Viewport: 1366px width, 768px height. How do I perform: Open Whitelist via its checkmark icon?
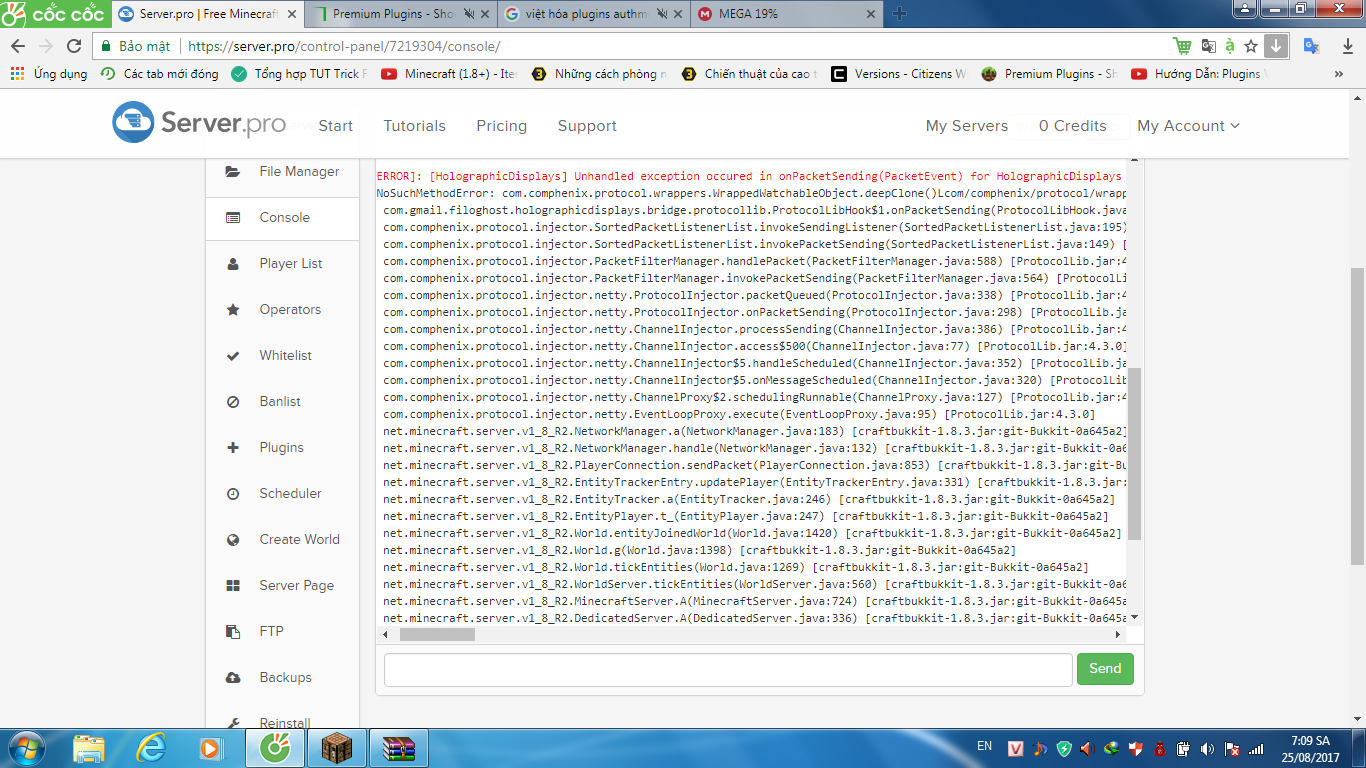pyautogui.click(x=233, y=356)
